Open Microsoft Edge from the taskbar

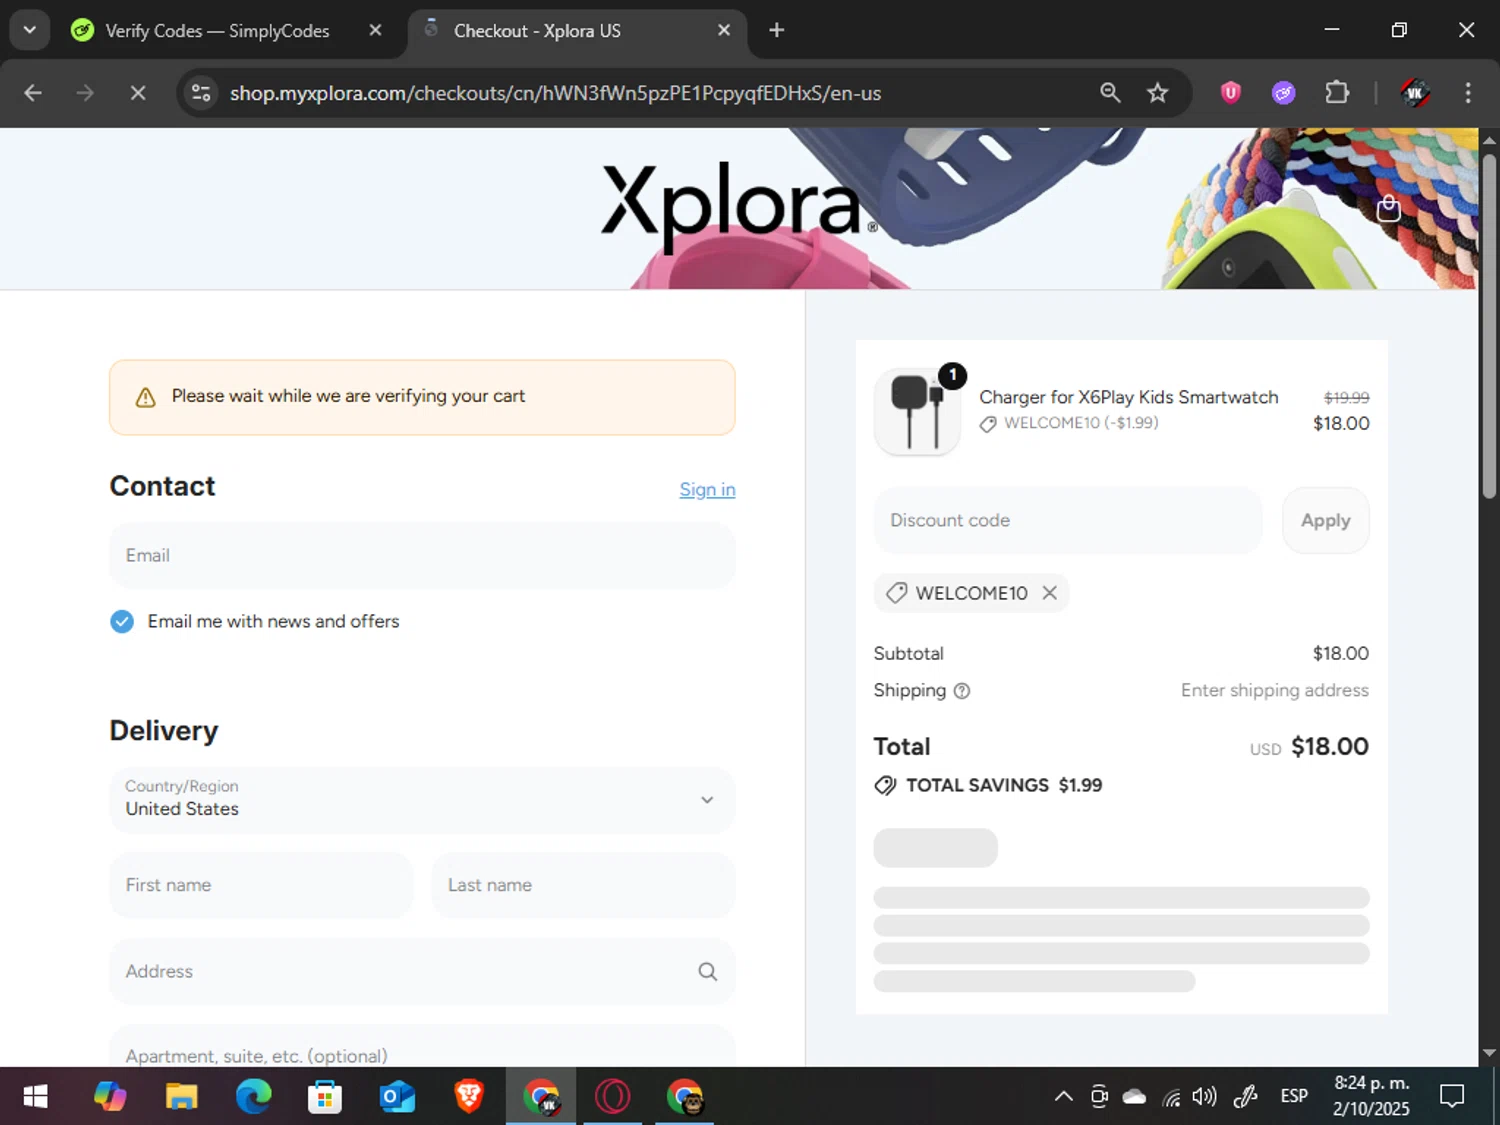click(x=254, y=1097)
